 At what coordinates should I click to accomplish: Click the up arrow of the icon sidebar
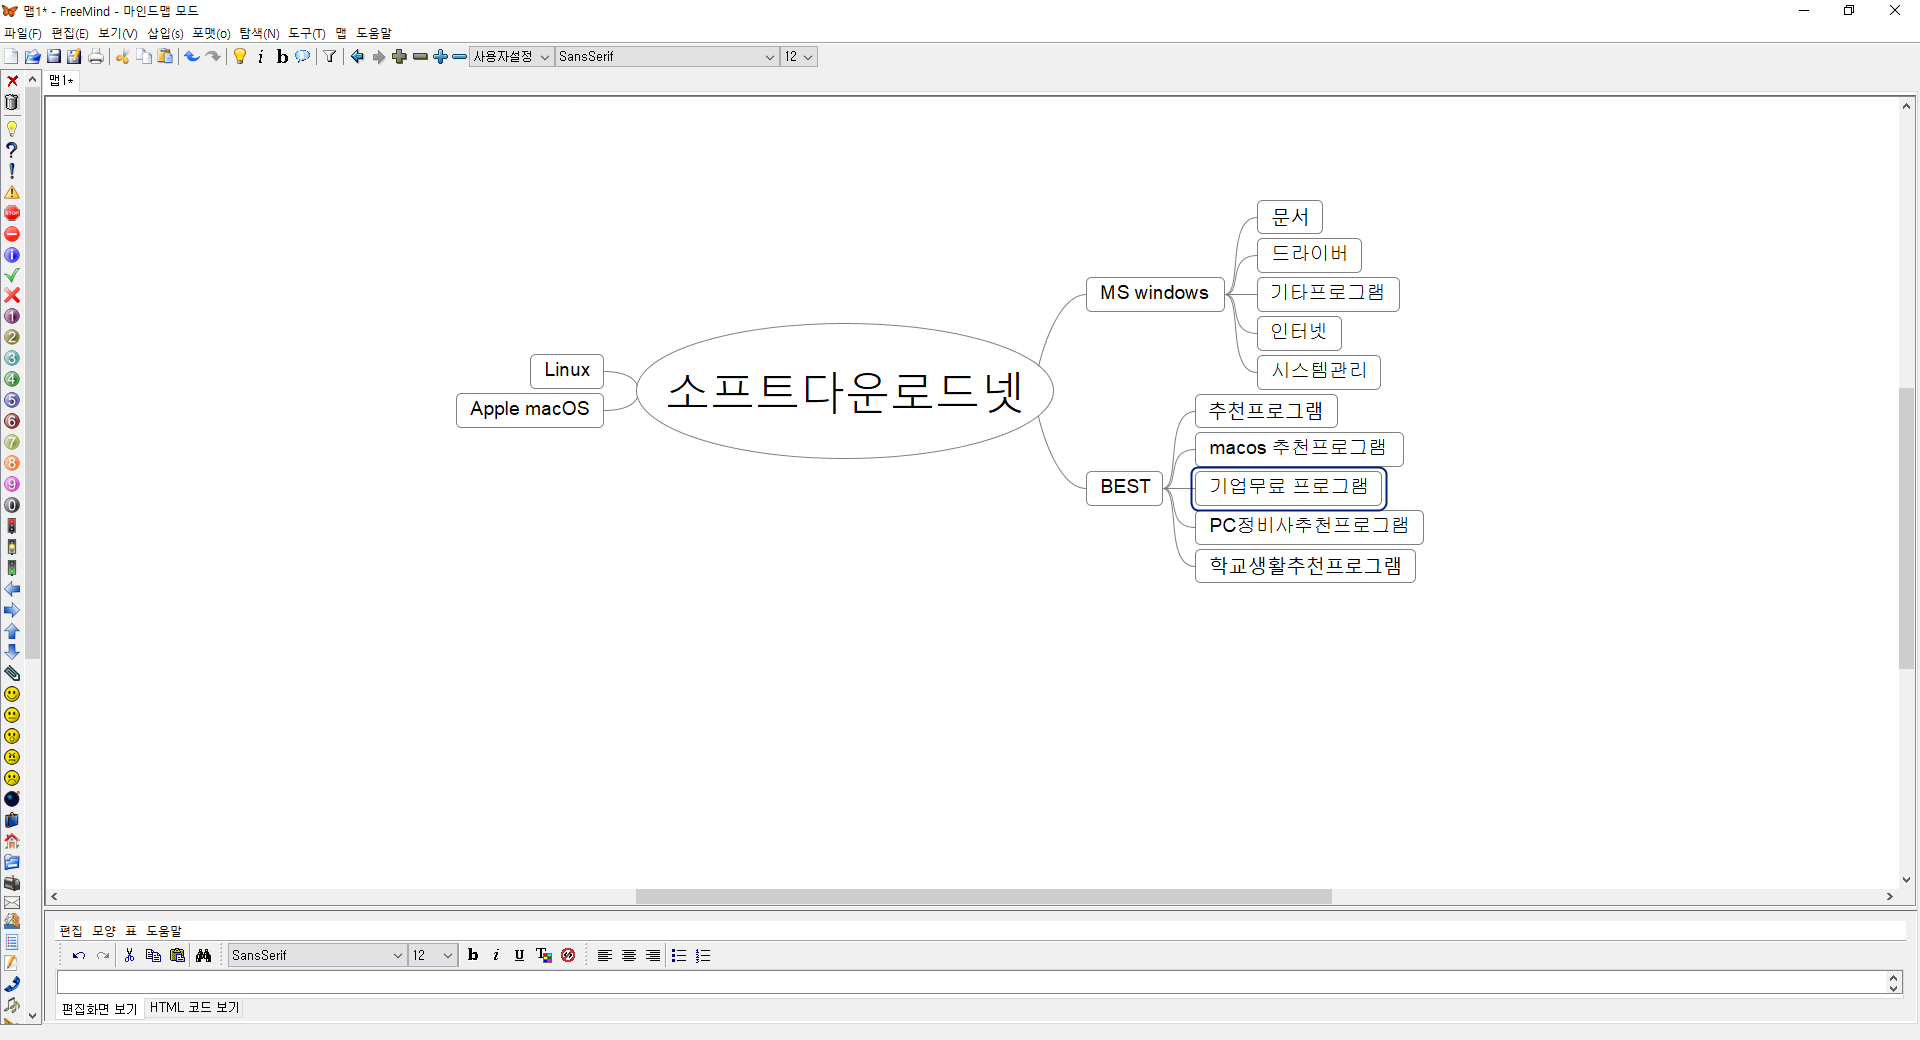(x=33, y=80)
